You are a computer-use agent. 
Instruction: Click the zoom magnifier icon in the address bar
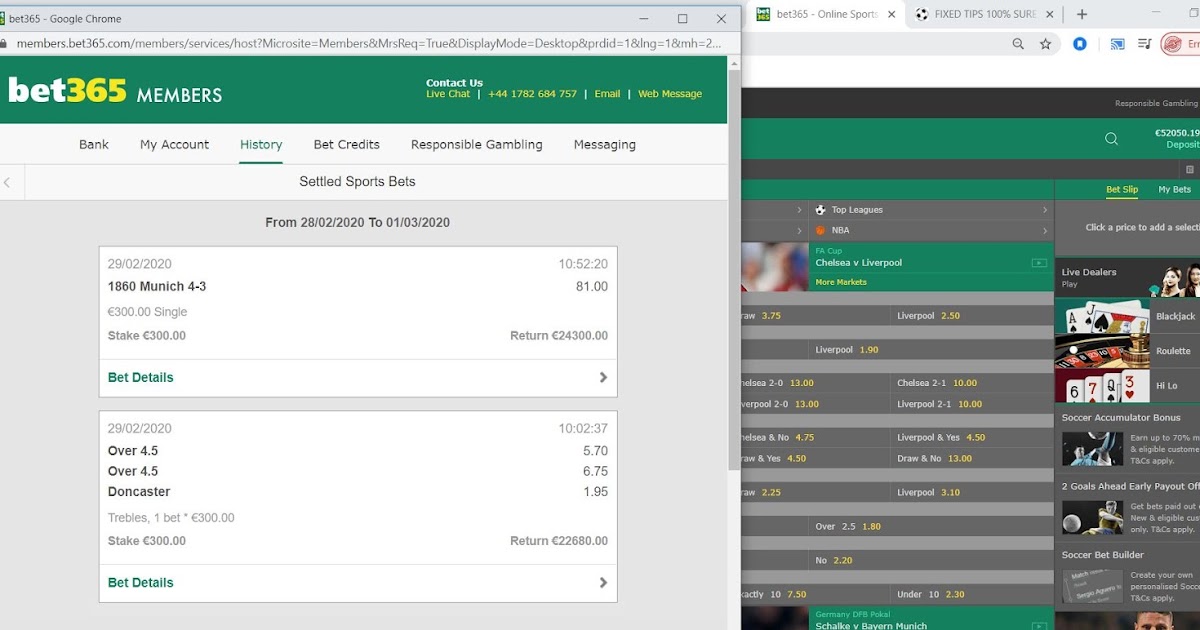point(1018,44)
